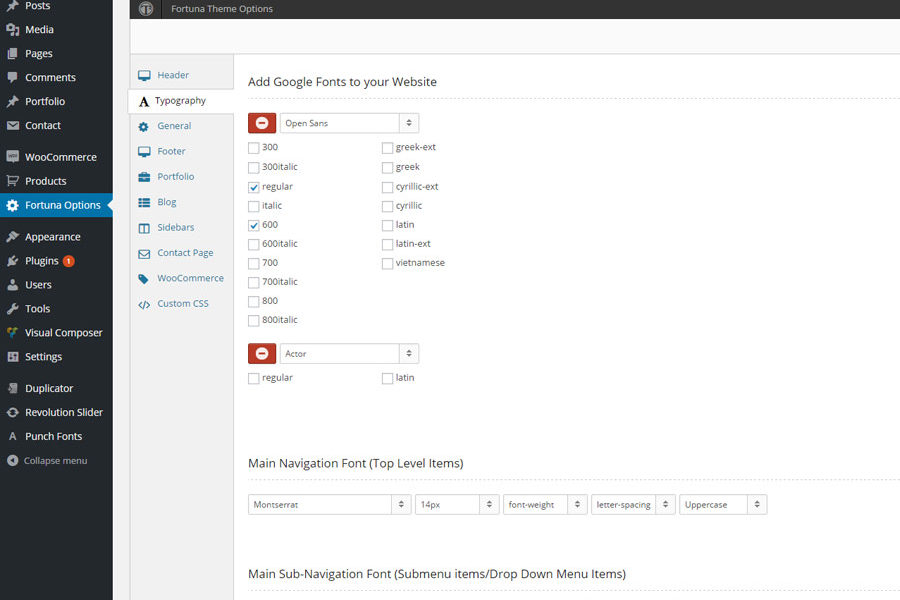The height and width of the screenshot is (600, 900).
Task: Click the Custom CSS code icon
Action: (144, 304)
